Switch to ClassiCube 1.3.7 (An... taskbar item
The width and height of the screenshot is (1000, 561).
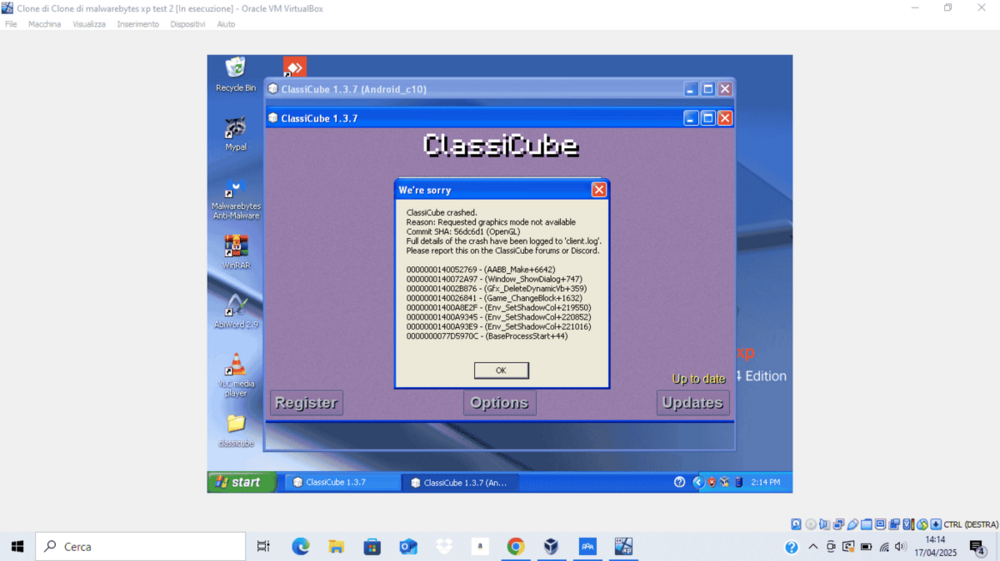[460, 483]
